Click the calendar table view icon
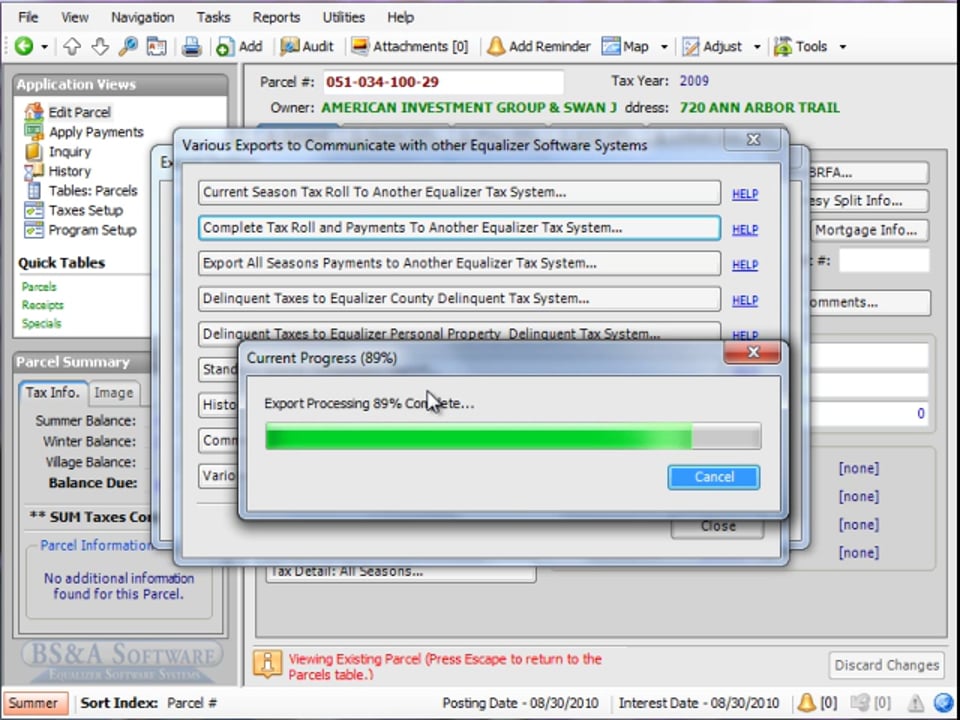 pos(156,47)
